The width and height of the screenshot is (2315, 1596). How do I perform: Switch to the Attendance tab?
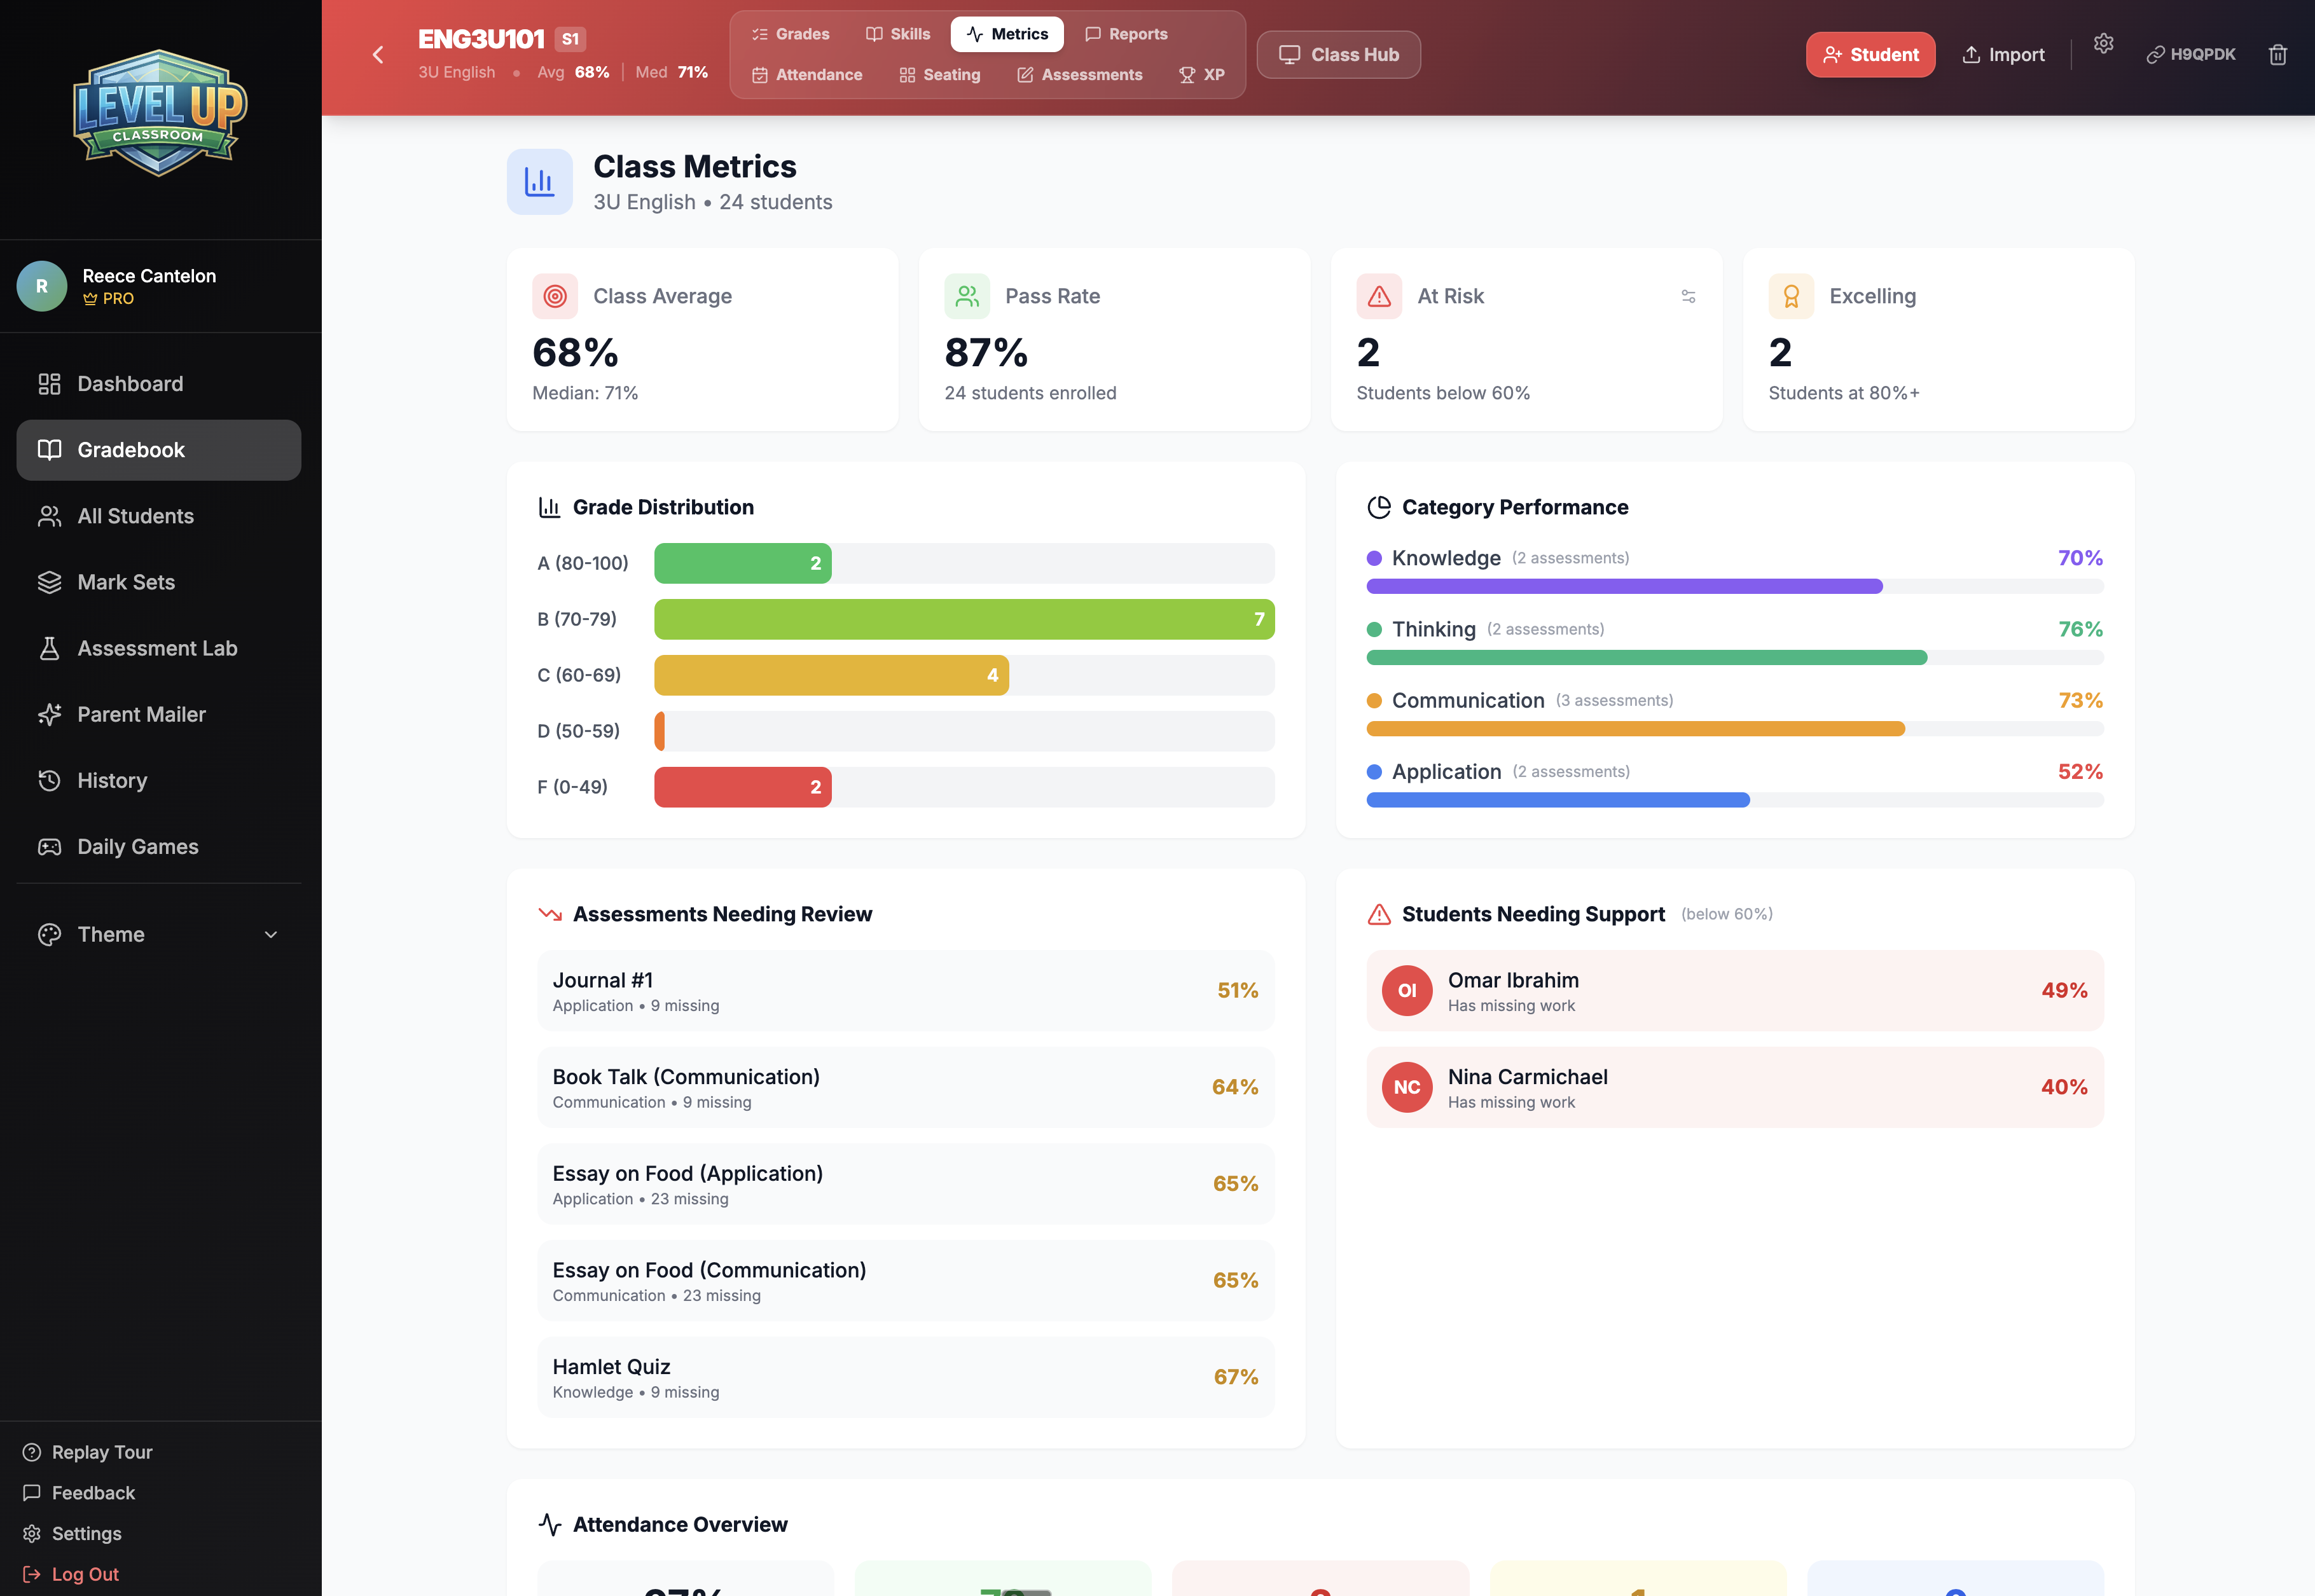click(x=807, y=75)
